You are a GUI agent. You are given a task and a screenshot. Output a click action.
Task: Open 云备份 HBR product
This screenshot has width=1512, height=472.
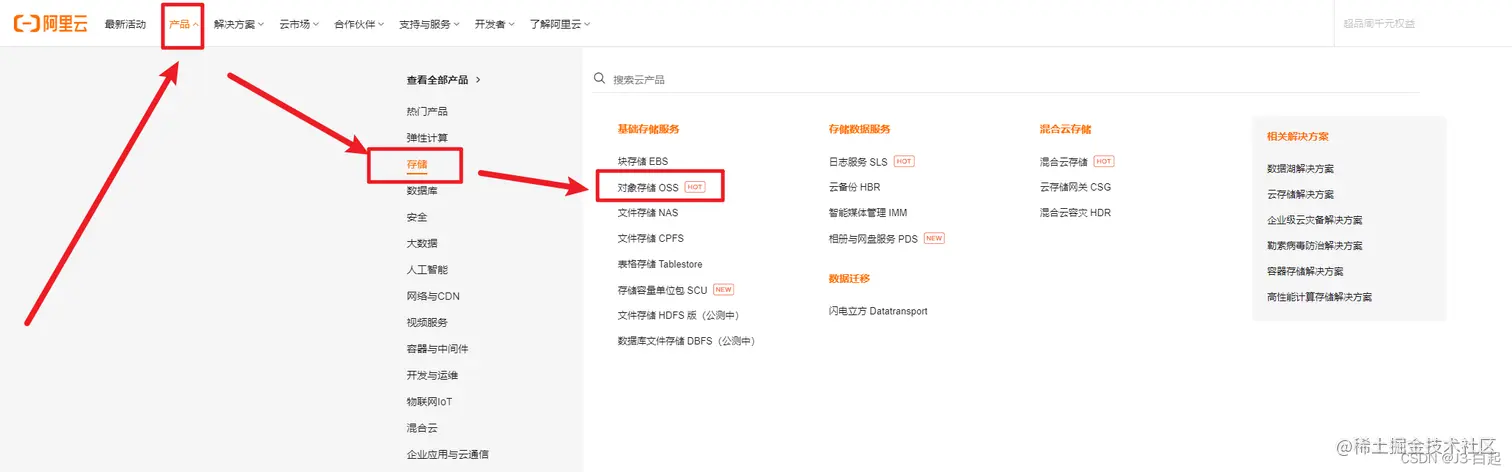854,187
